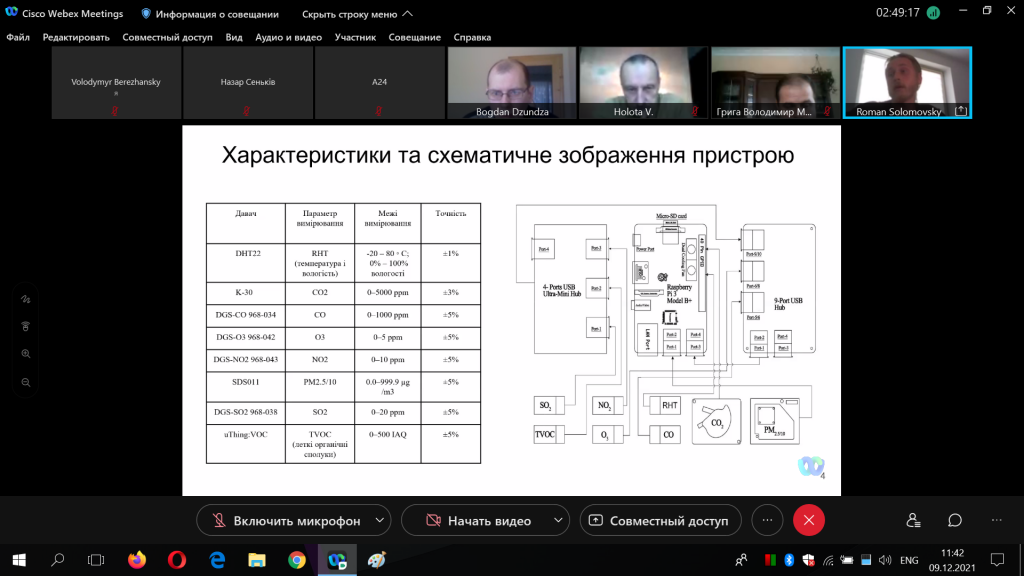
Task: Click the connection status indicator near timer
Action: point(933,13)
